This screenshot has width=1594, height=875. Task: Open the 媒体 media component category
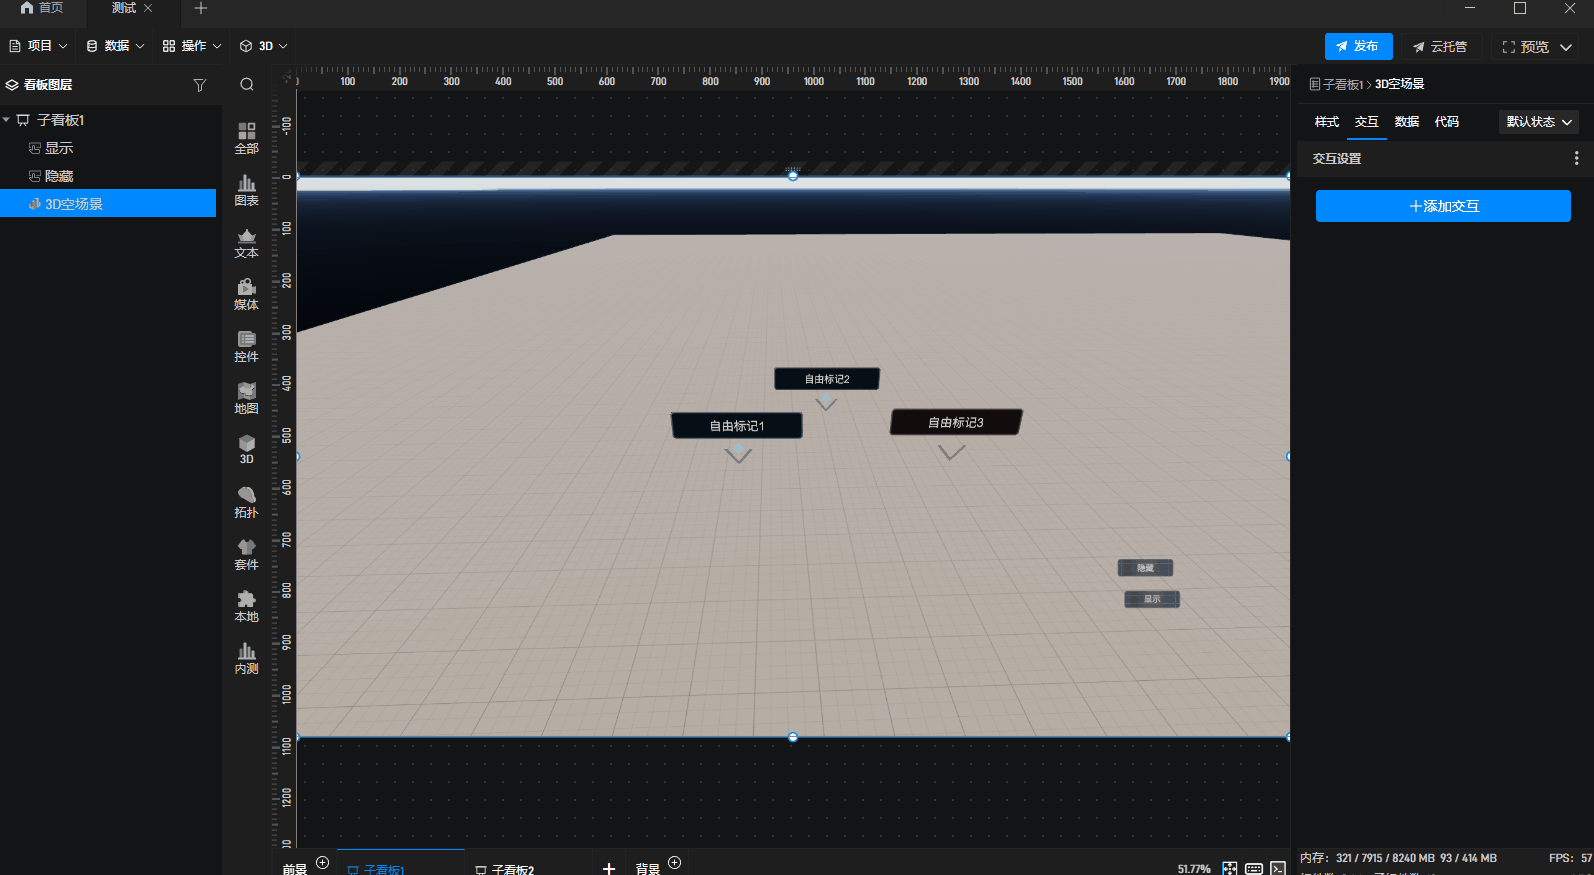pyautogui.click(x=246, y=294)
